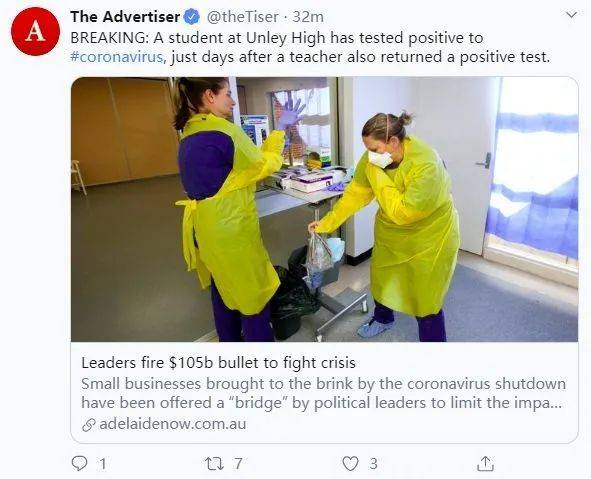591x479 pixels.
Task: Open the reply speech bubble icon
Action: pyautogui.click(x=79, y=463)
